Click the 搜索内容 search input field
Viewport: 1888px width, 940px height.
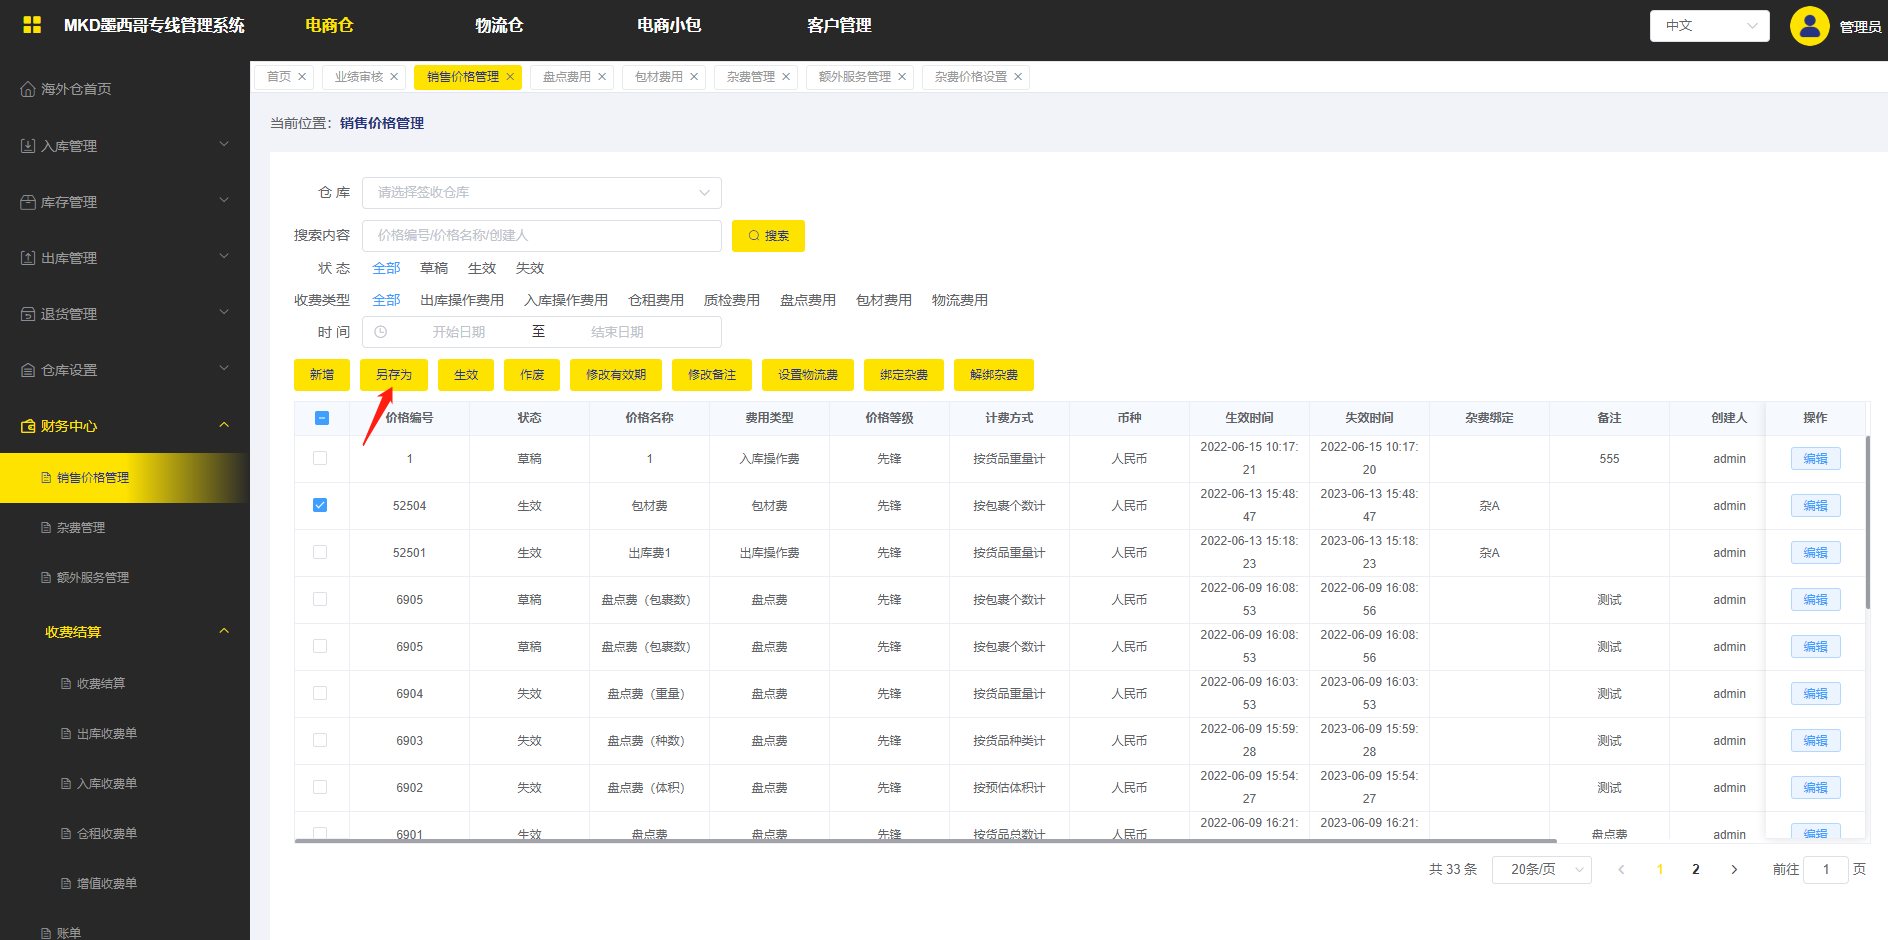click(x=541, y=236)
